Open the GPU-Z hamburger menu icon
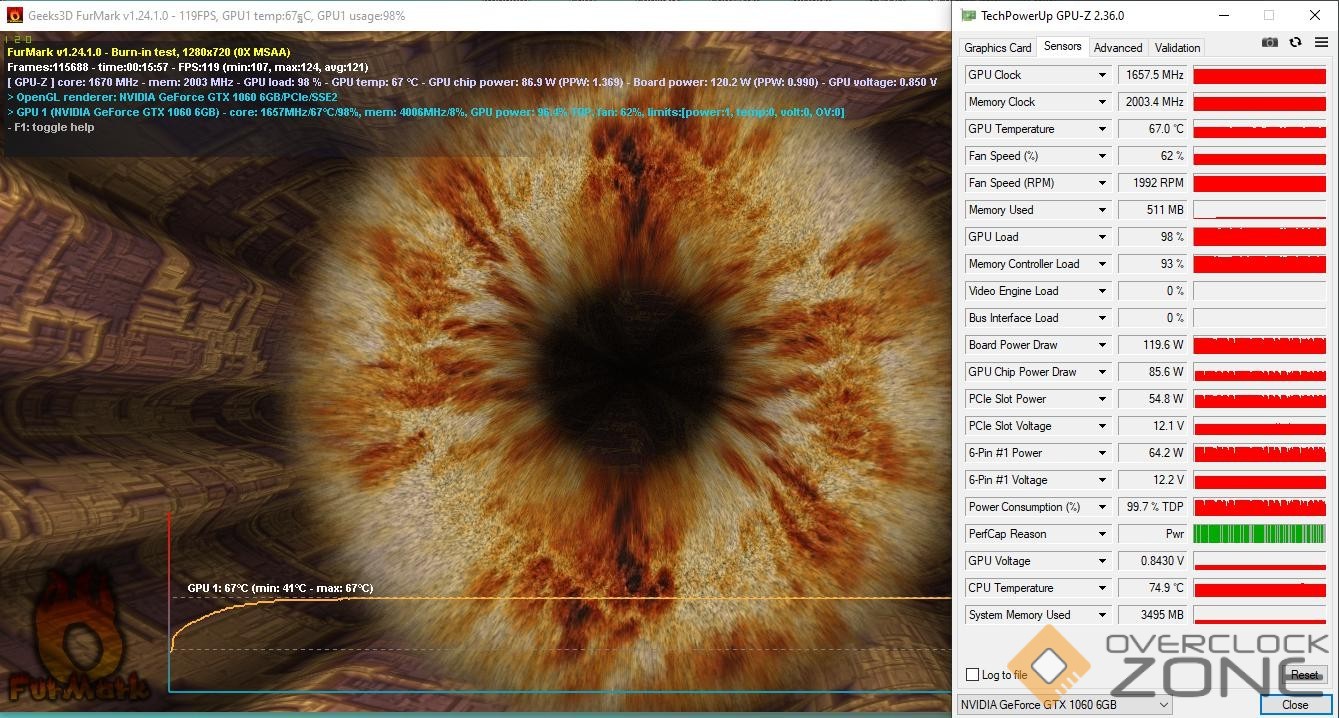Image resolution: width=1339 pixels, height=718 pixels. (1321, 43)
